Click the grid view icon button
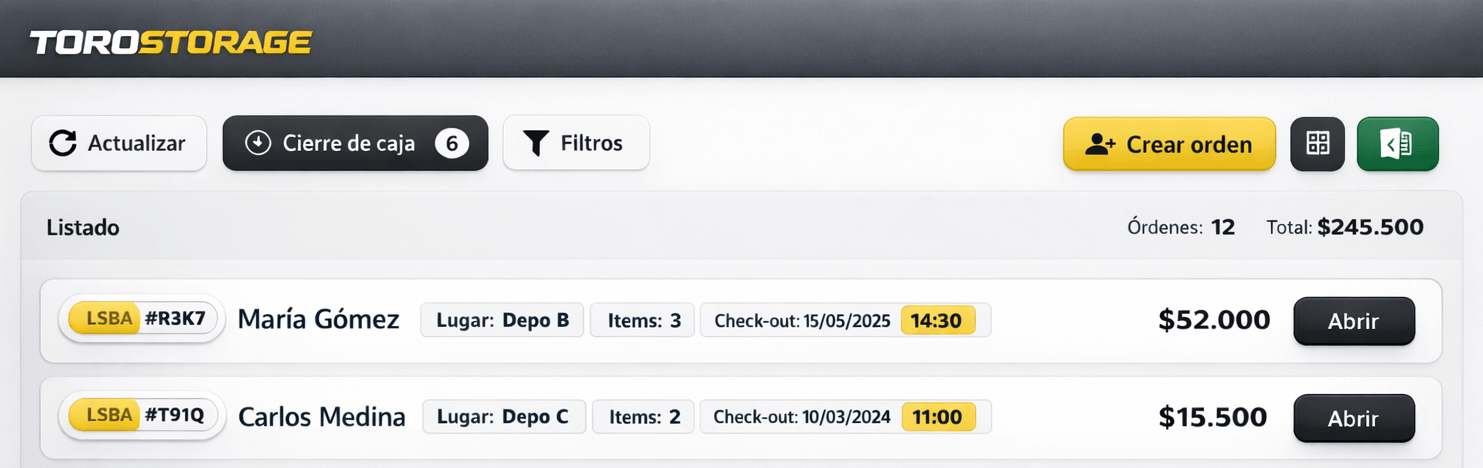This screenshot has height=468, width=1483. click(1317, 144)
